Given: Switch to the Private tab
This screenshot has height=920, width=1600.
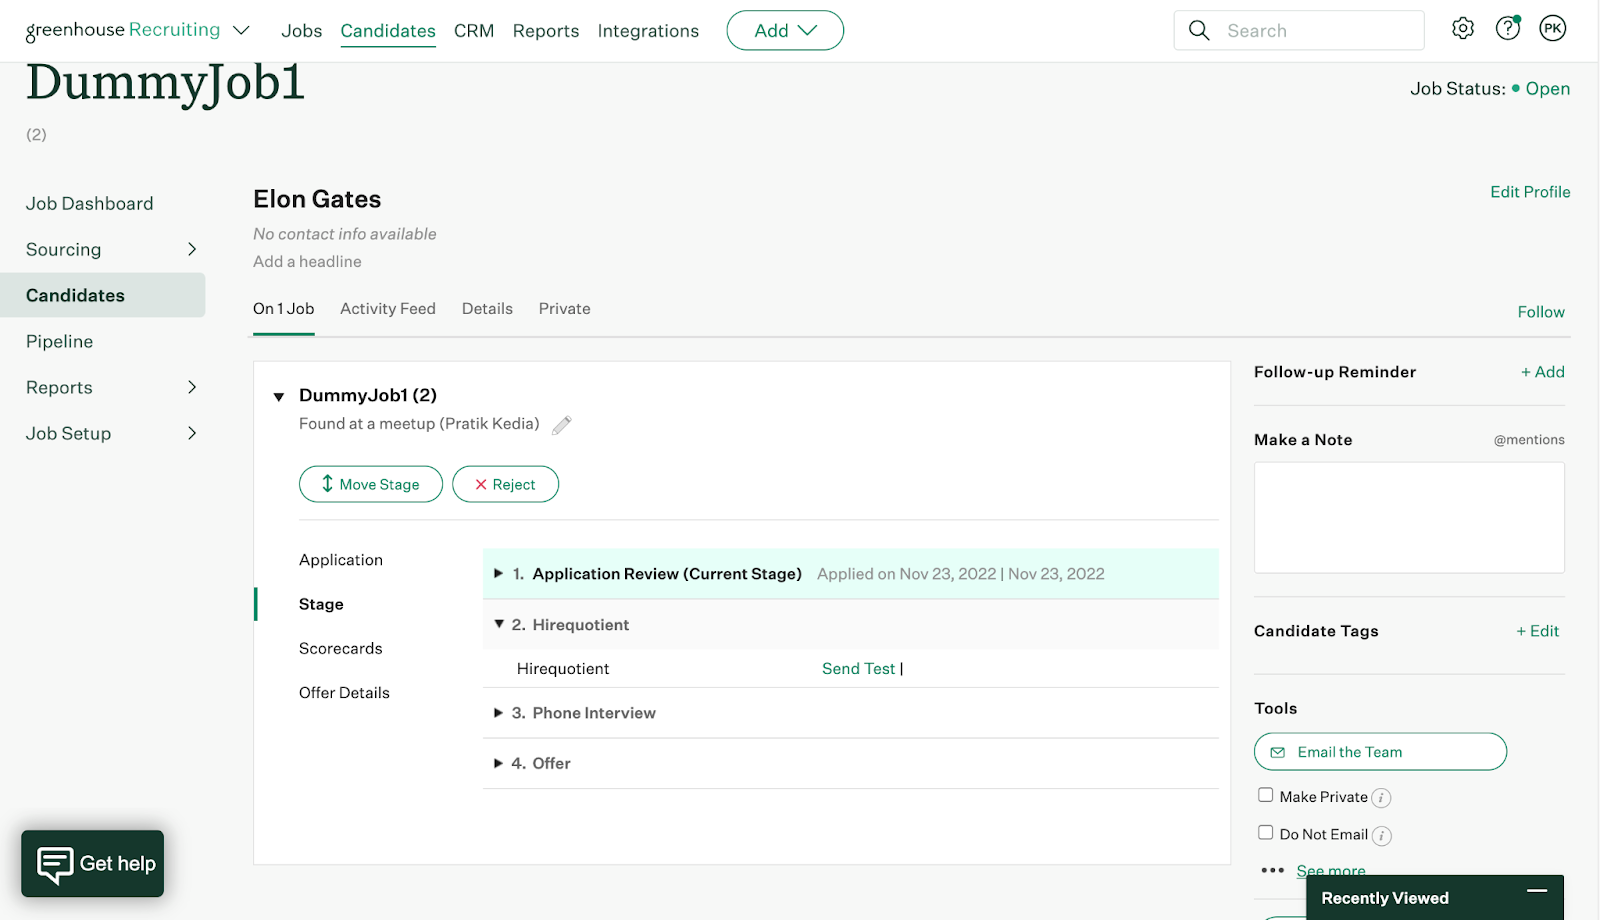Looking at the screenshot, I should pyautogui.click(x=564, y=309).
